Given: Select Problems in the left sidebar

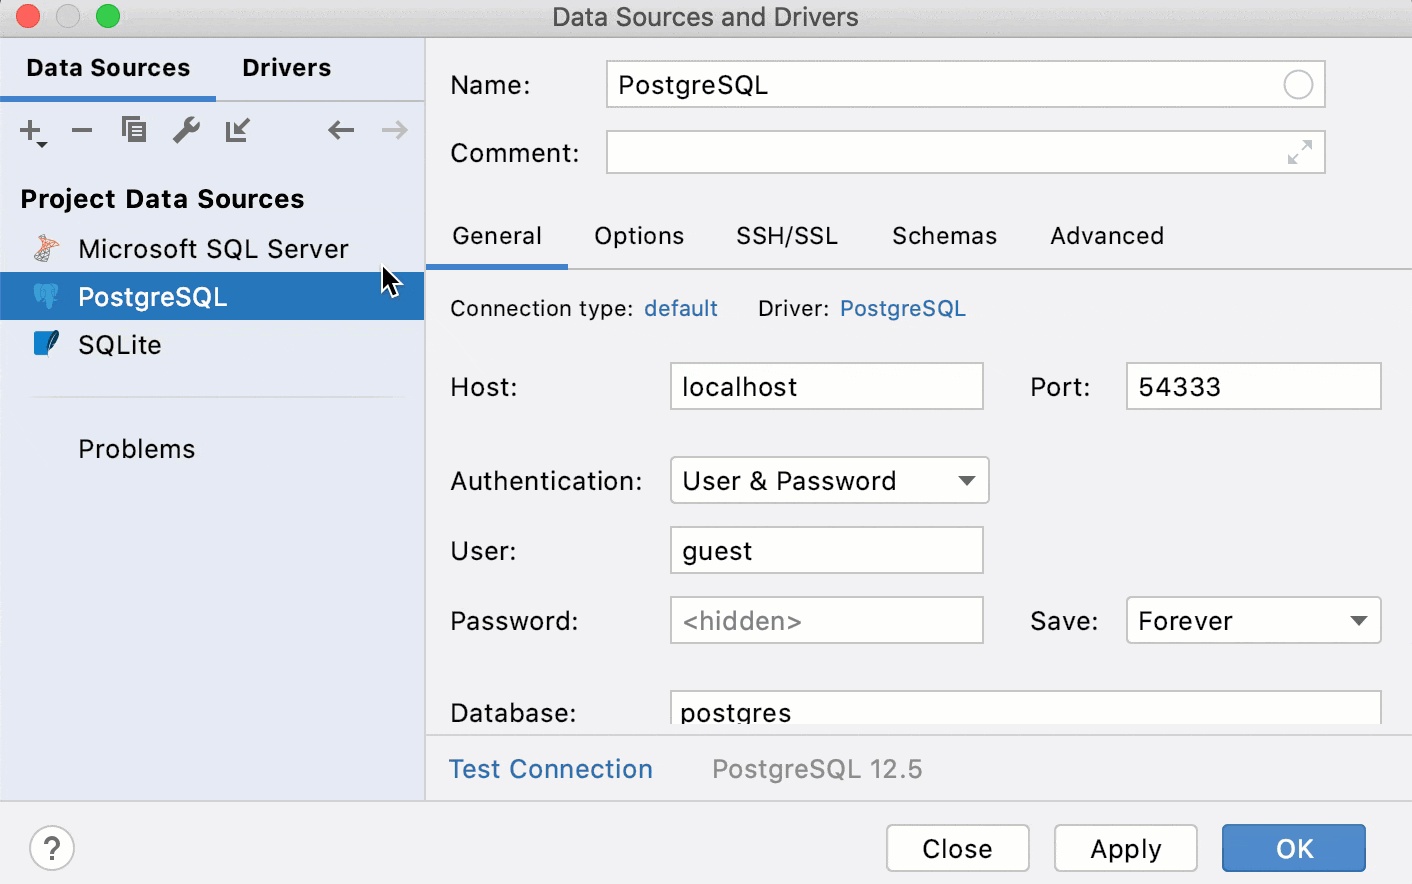Looking at the screenshot, I should pyautogui.click(x=137, y=448).
